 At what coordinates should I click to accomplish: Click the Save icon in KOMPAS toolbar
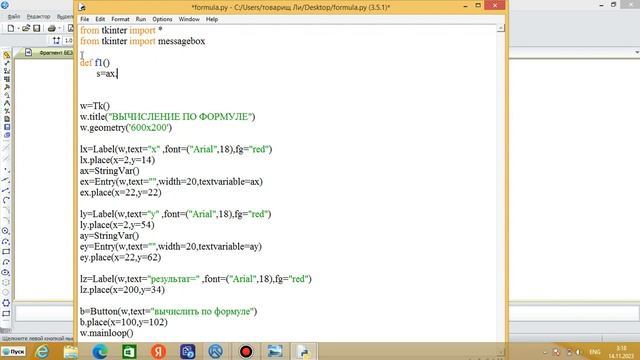pyautogui.click(x=37, y=28)
